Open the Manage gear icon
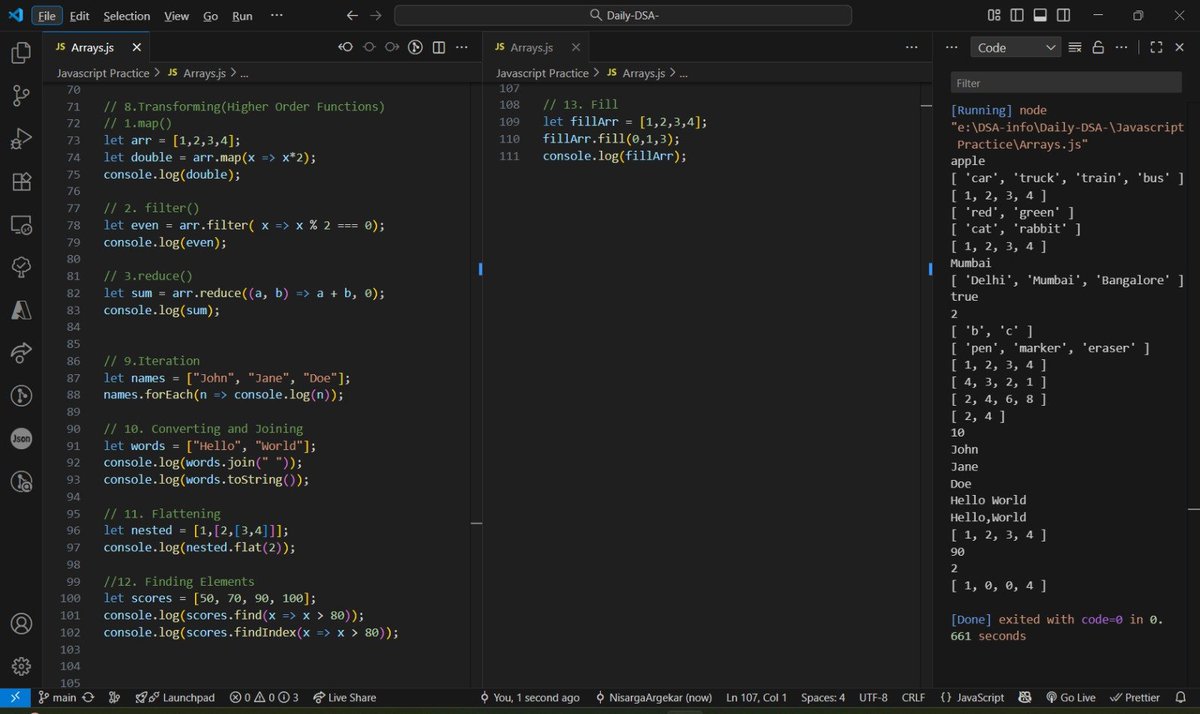1200x714 pixels. pos(21,667)
